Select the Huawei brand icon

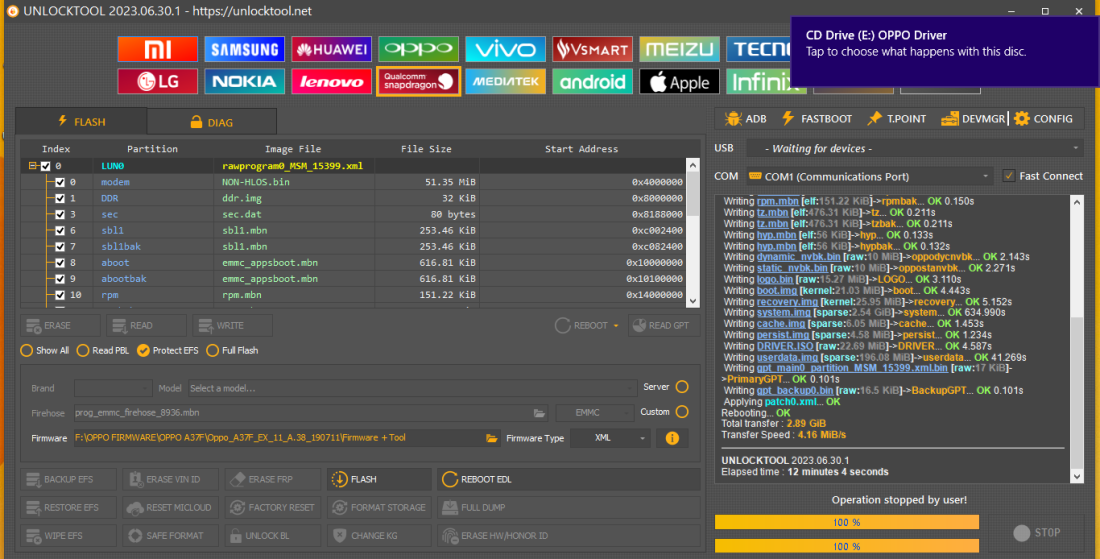pos(332,49)
